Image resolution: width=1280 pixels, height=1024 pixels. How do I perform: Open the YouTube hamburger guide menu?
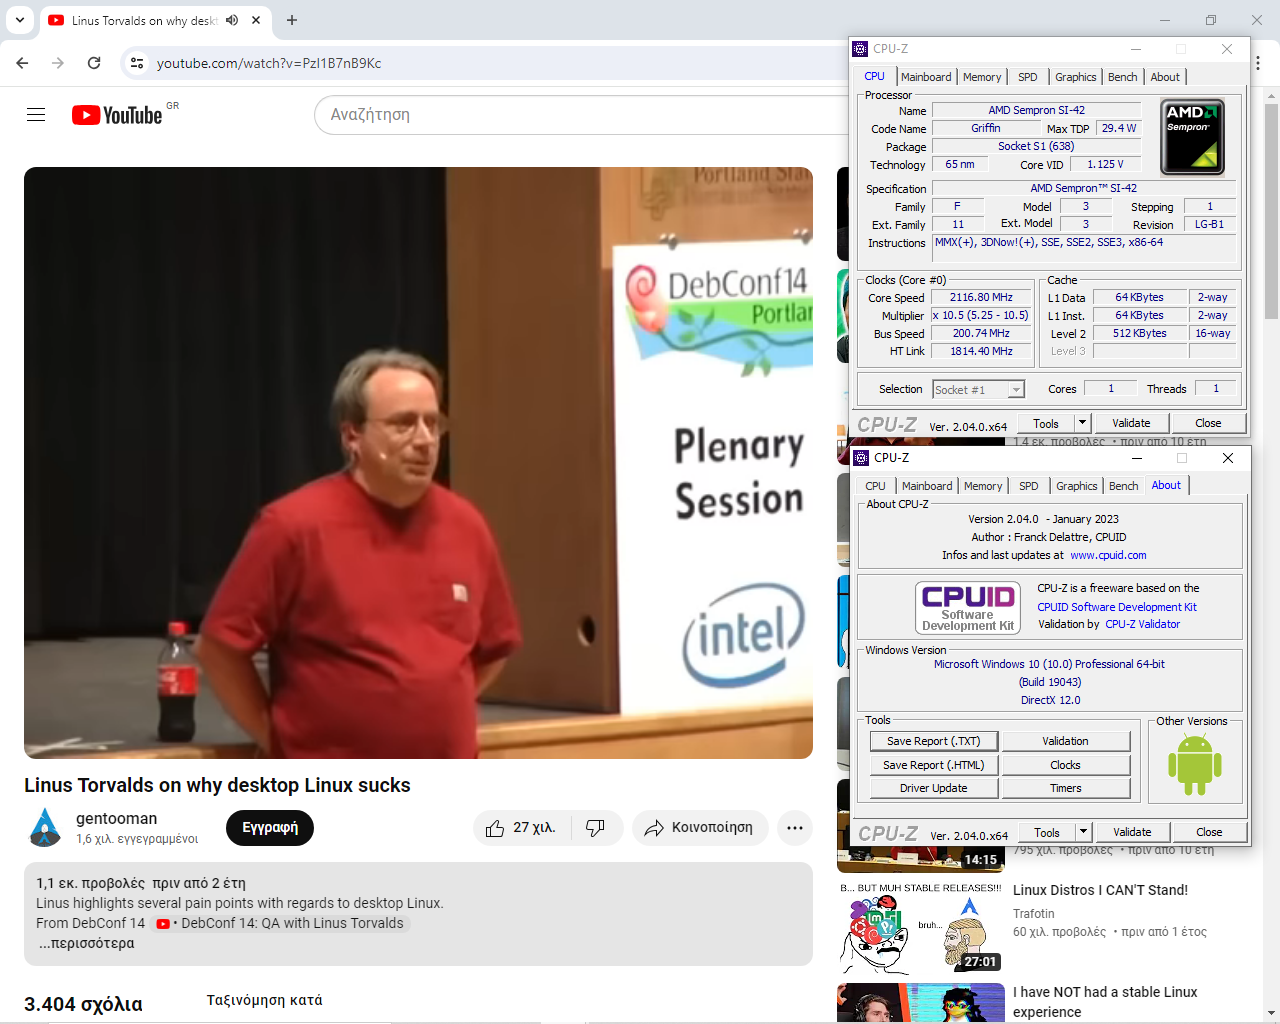[36, 115]
